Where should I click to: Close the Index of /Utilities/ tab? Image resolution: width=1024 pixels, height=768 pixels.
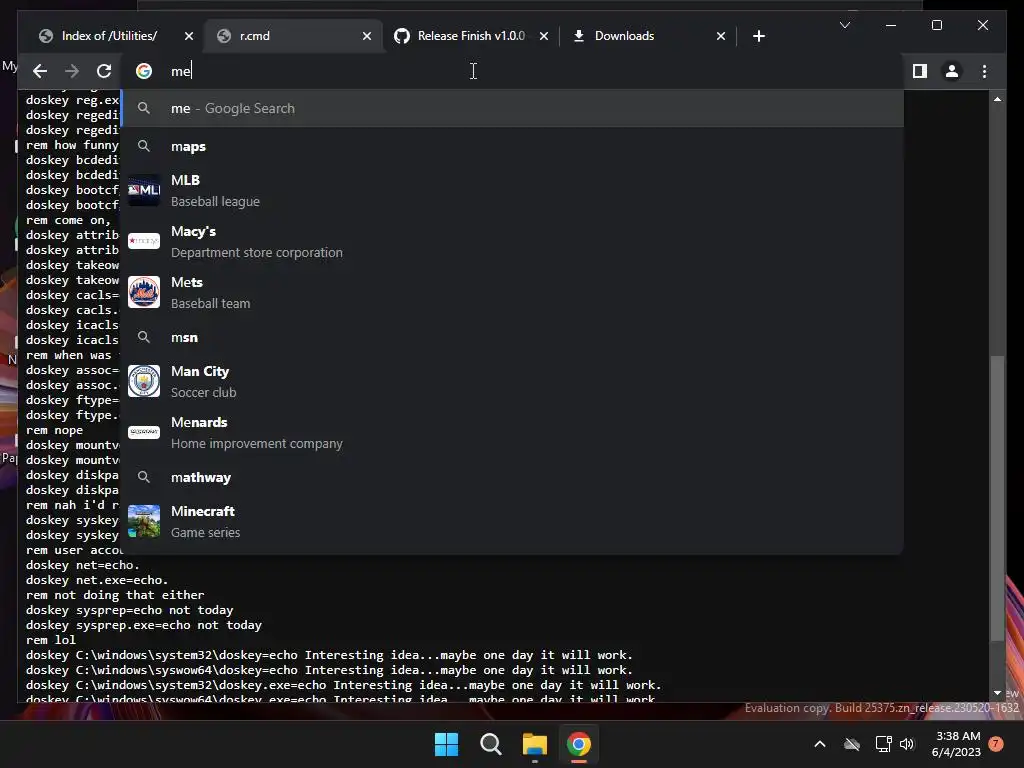pos(189,36)
